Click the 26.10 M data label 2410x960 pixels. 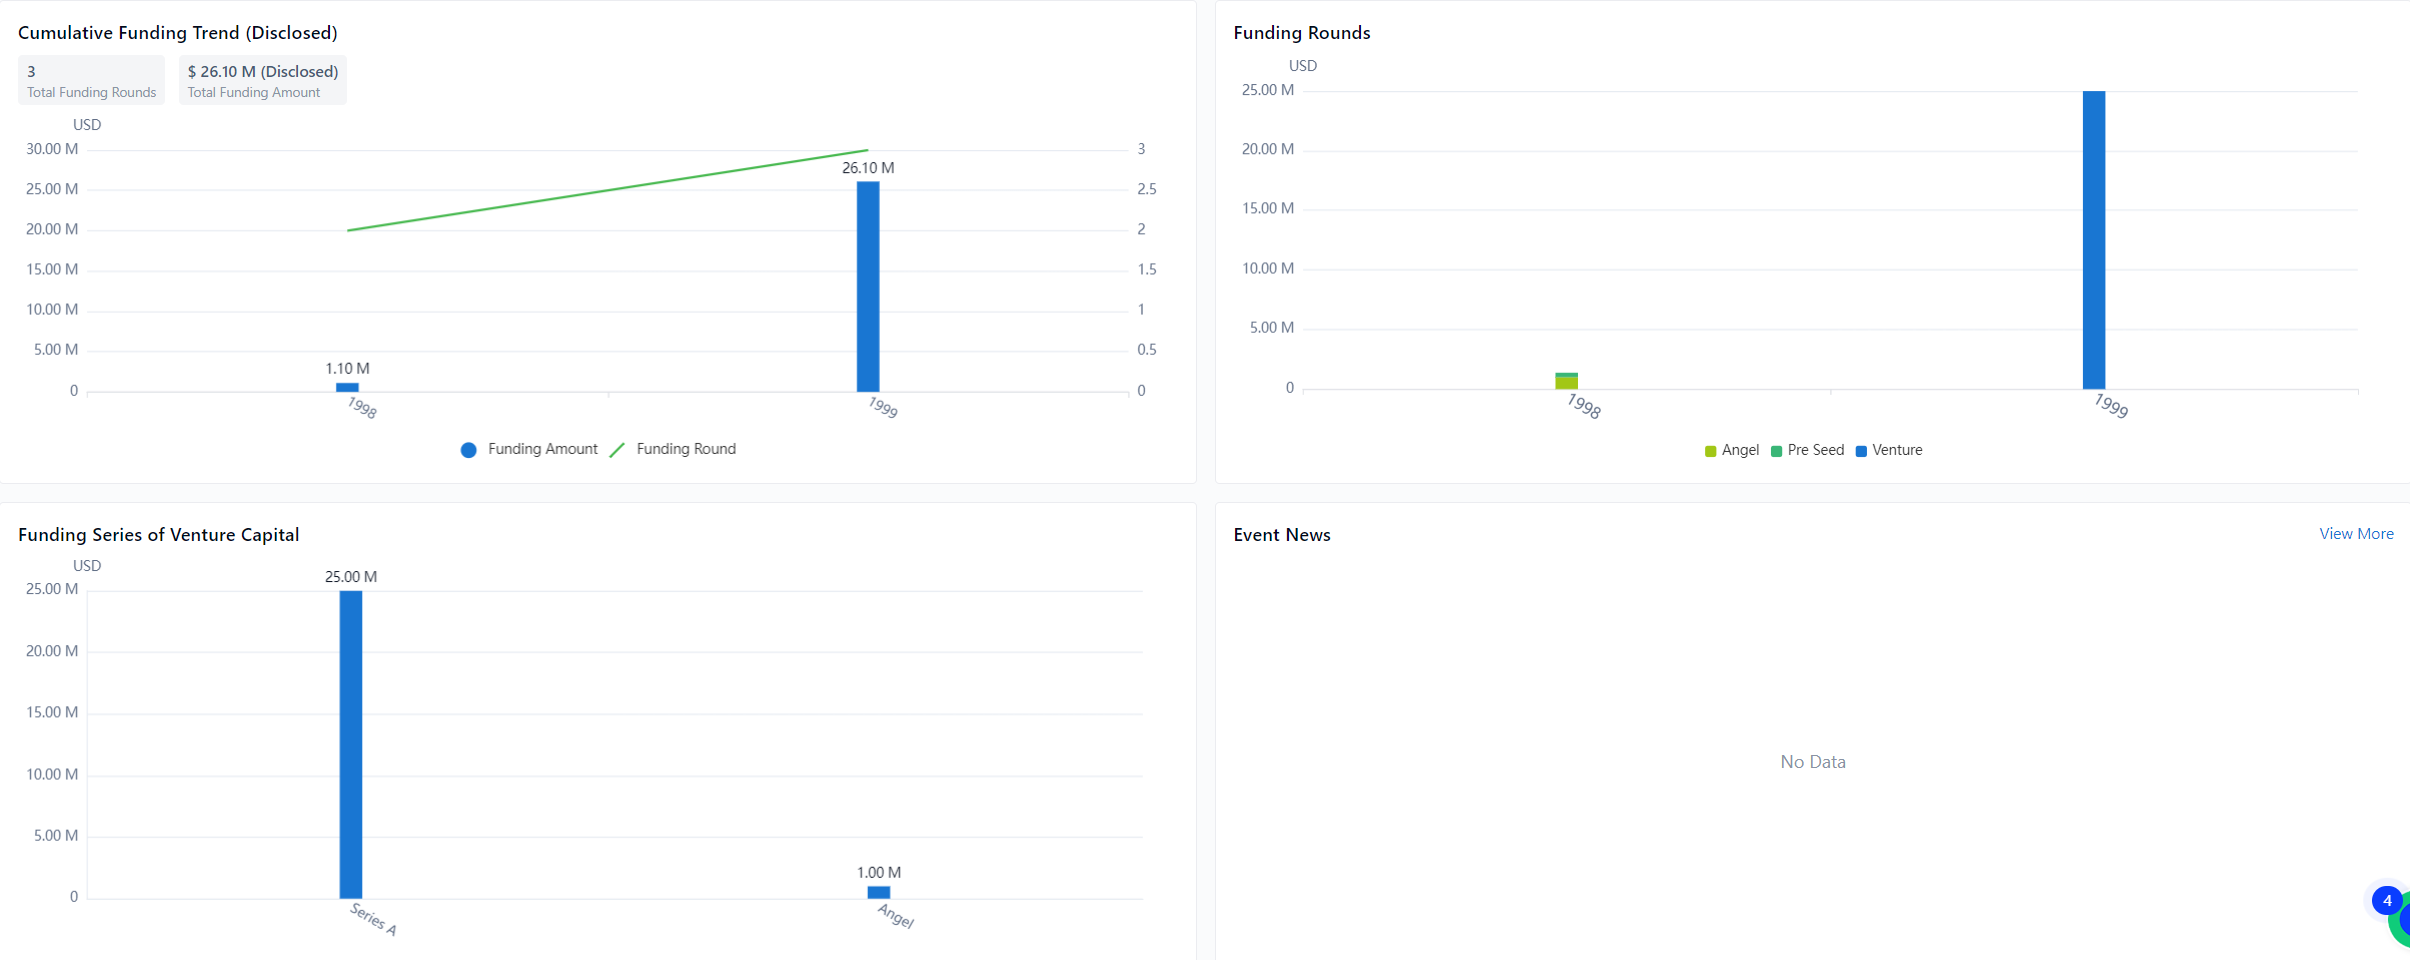pos(868,168)
